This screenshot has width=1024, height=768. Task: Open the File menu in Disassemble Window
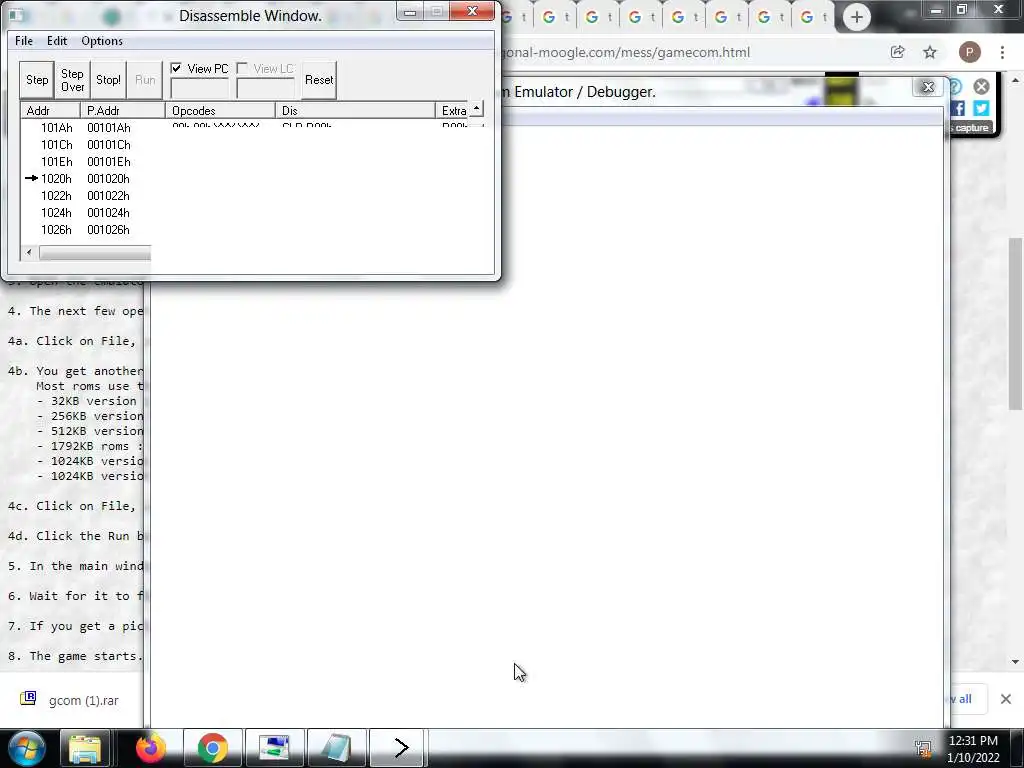24,40
